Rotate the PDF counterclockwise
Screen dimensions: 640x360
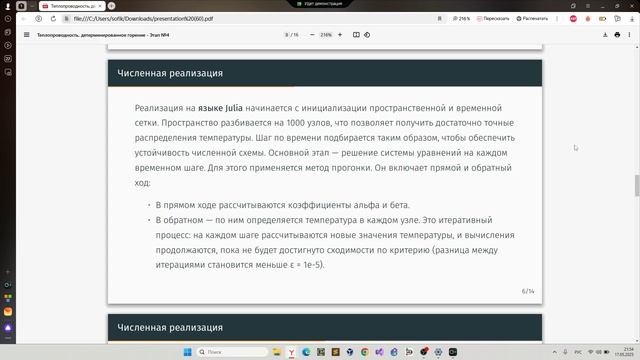point(367,35)
